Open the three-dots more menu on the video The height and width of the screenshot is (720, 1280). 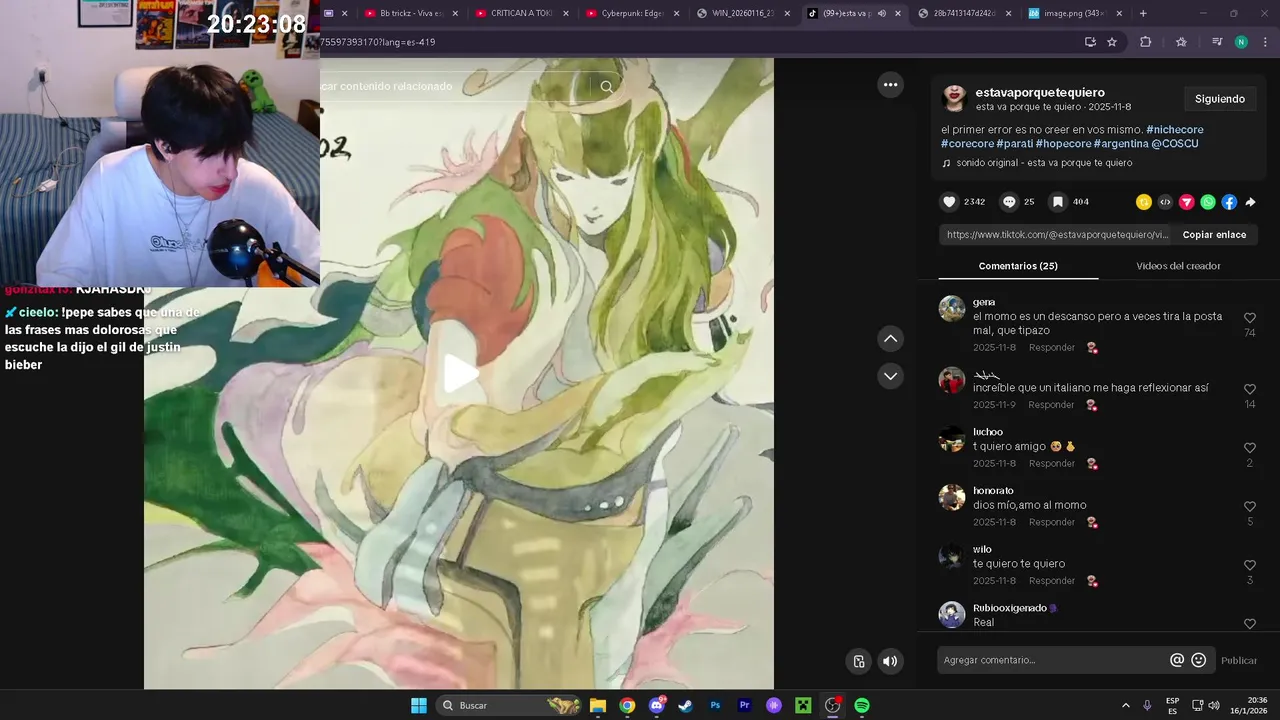890,85
